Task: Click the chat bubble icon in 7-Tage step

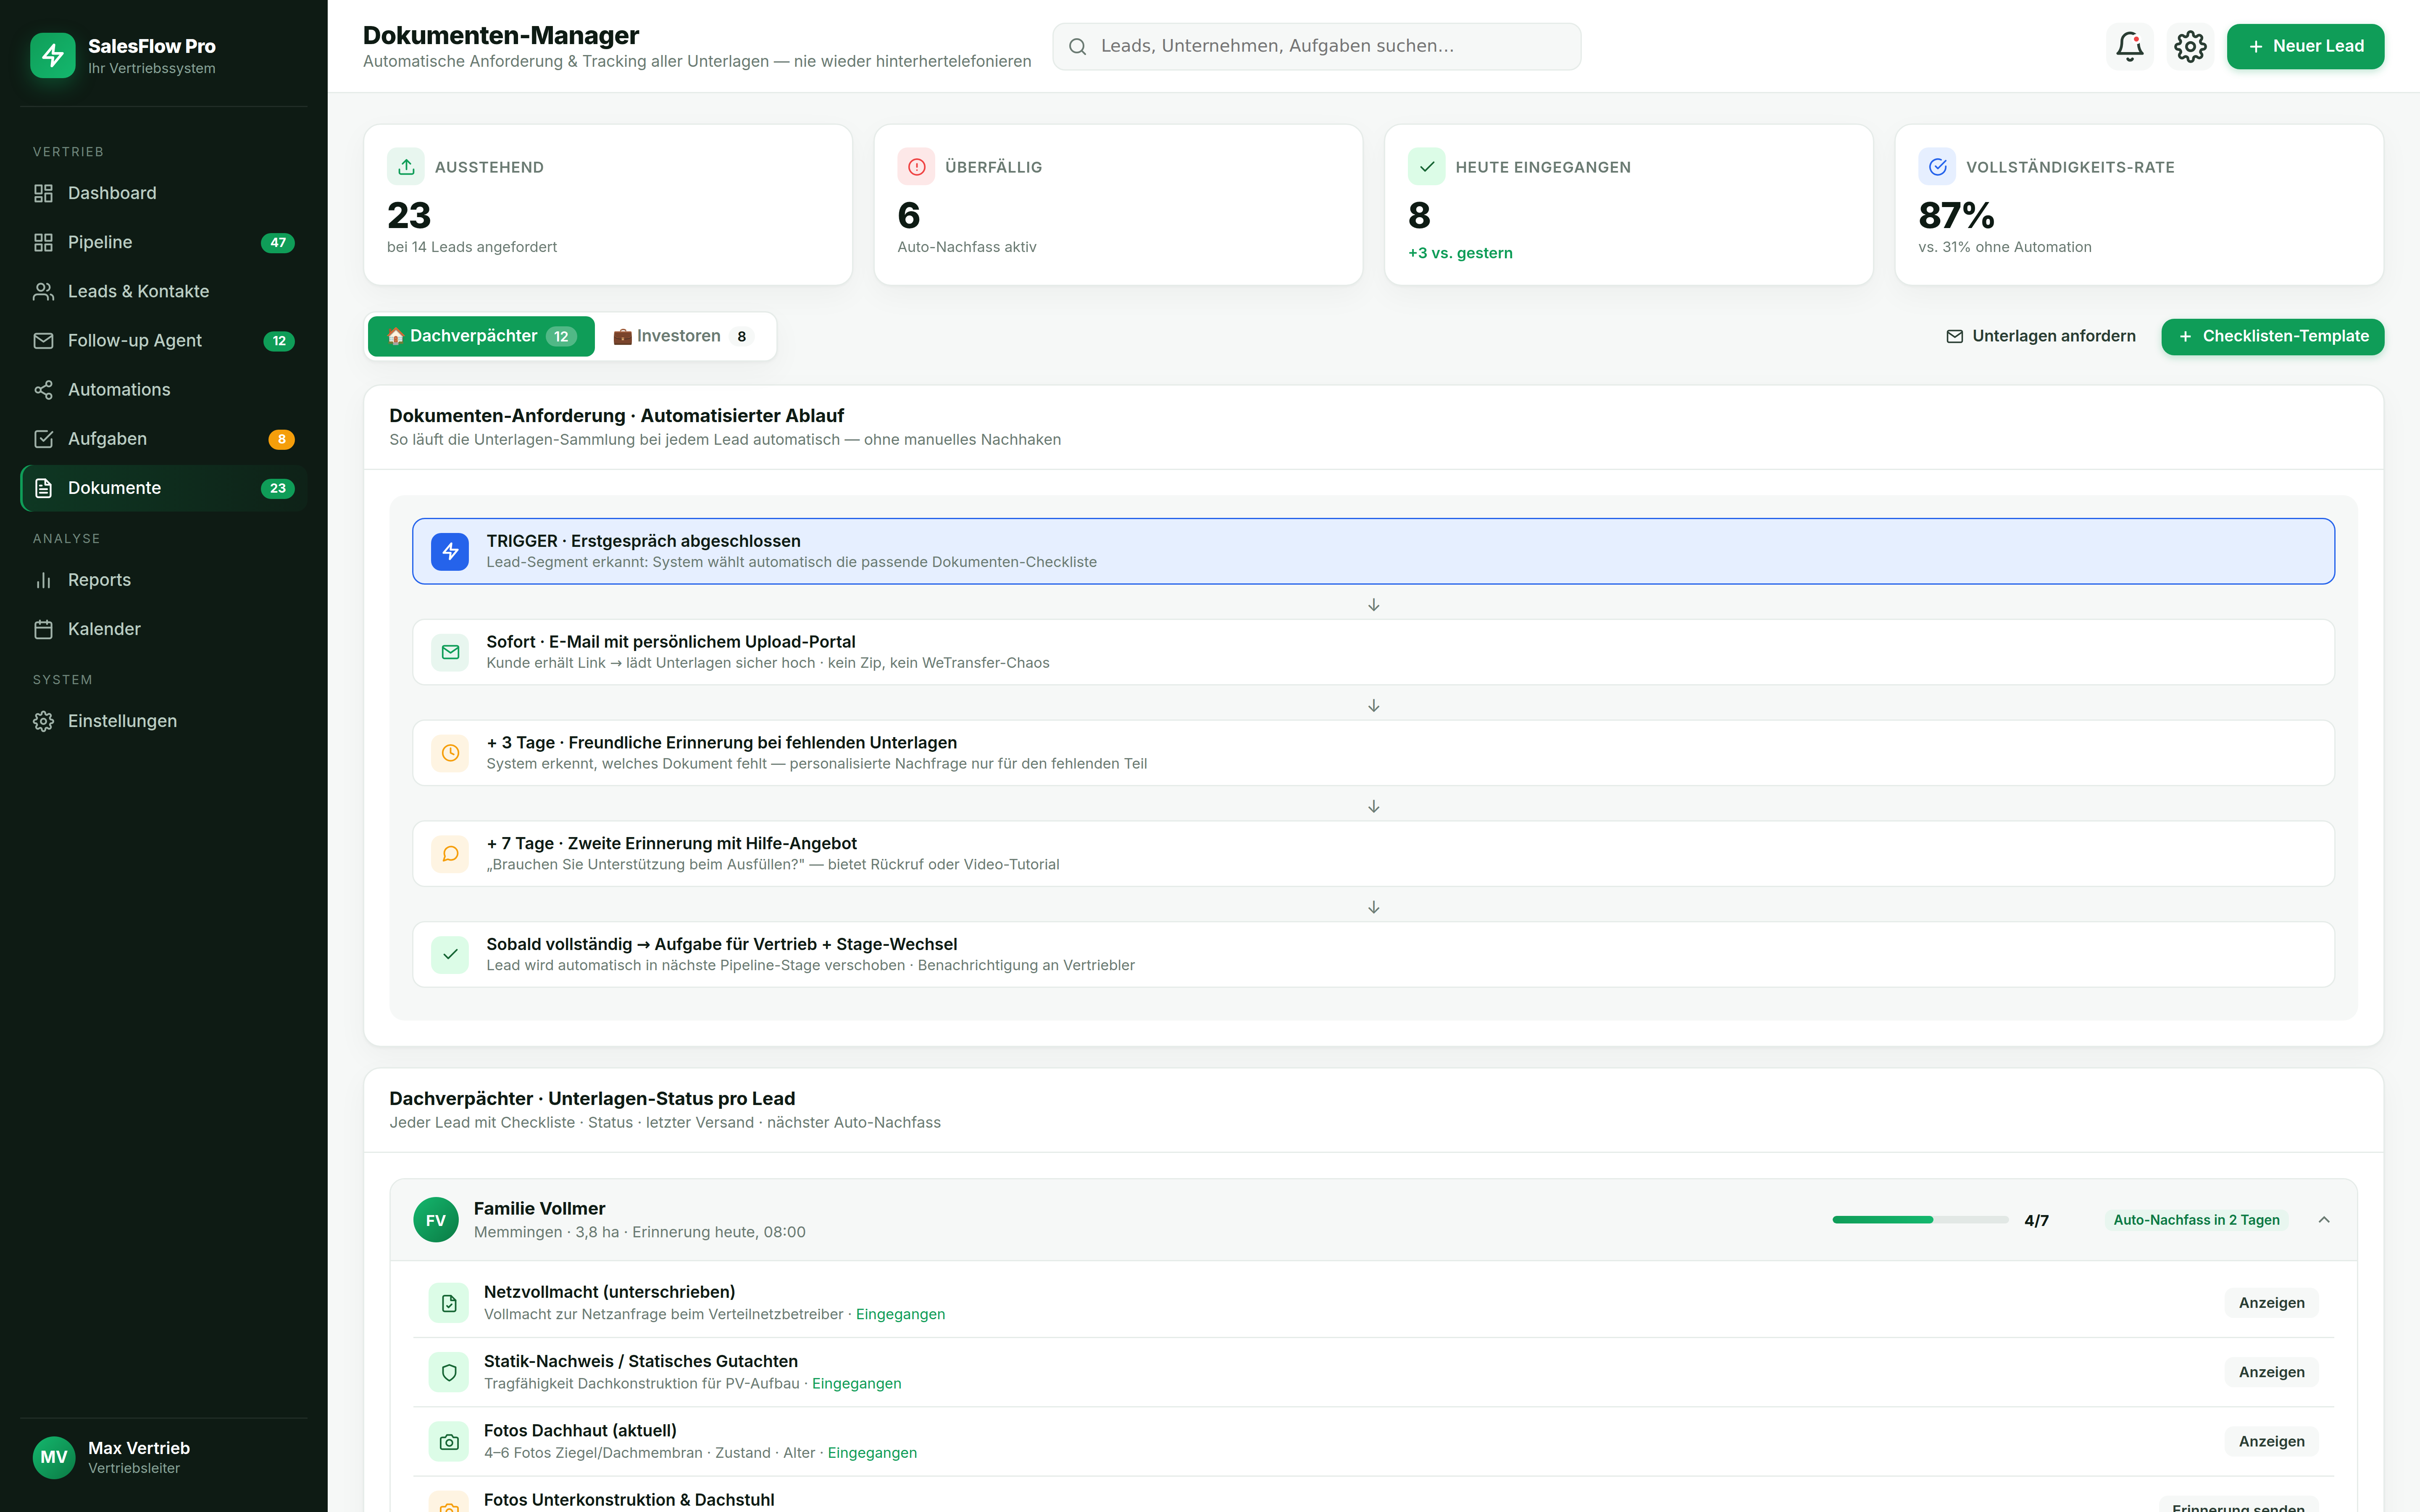Action: pos(450,854)
